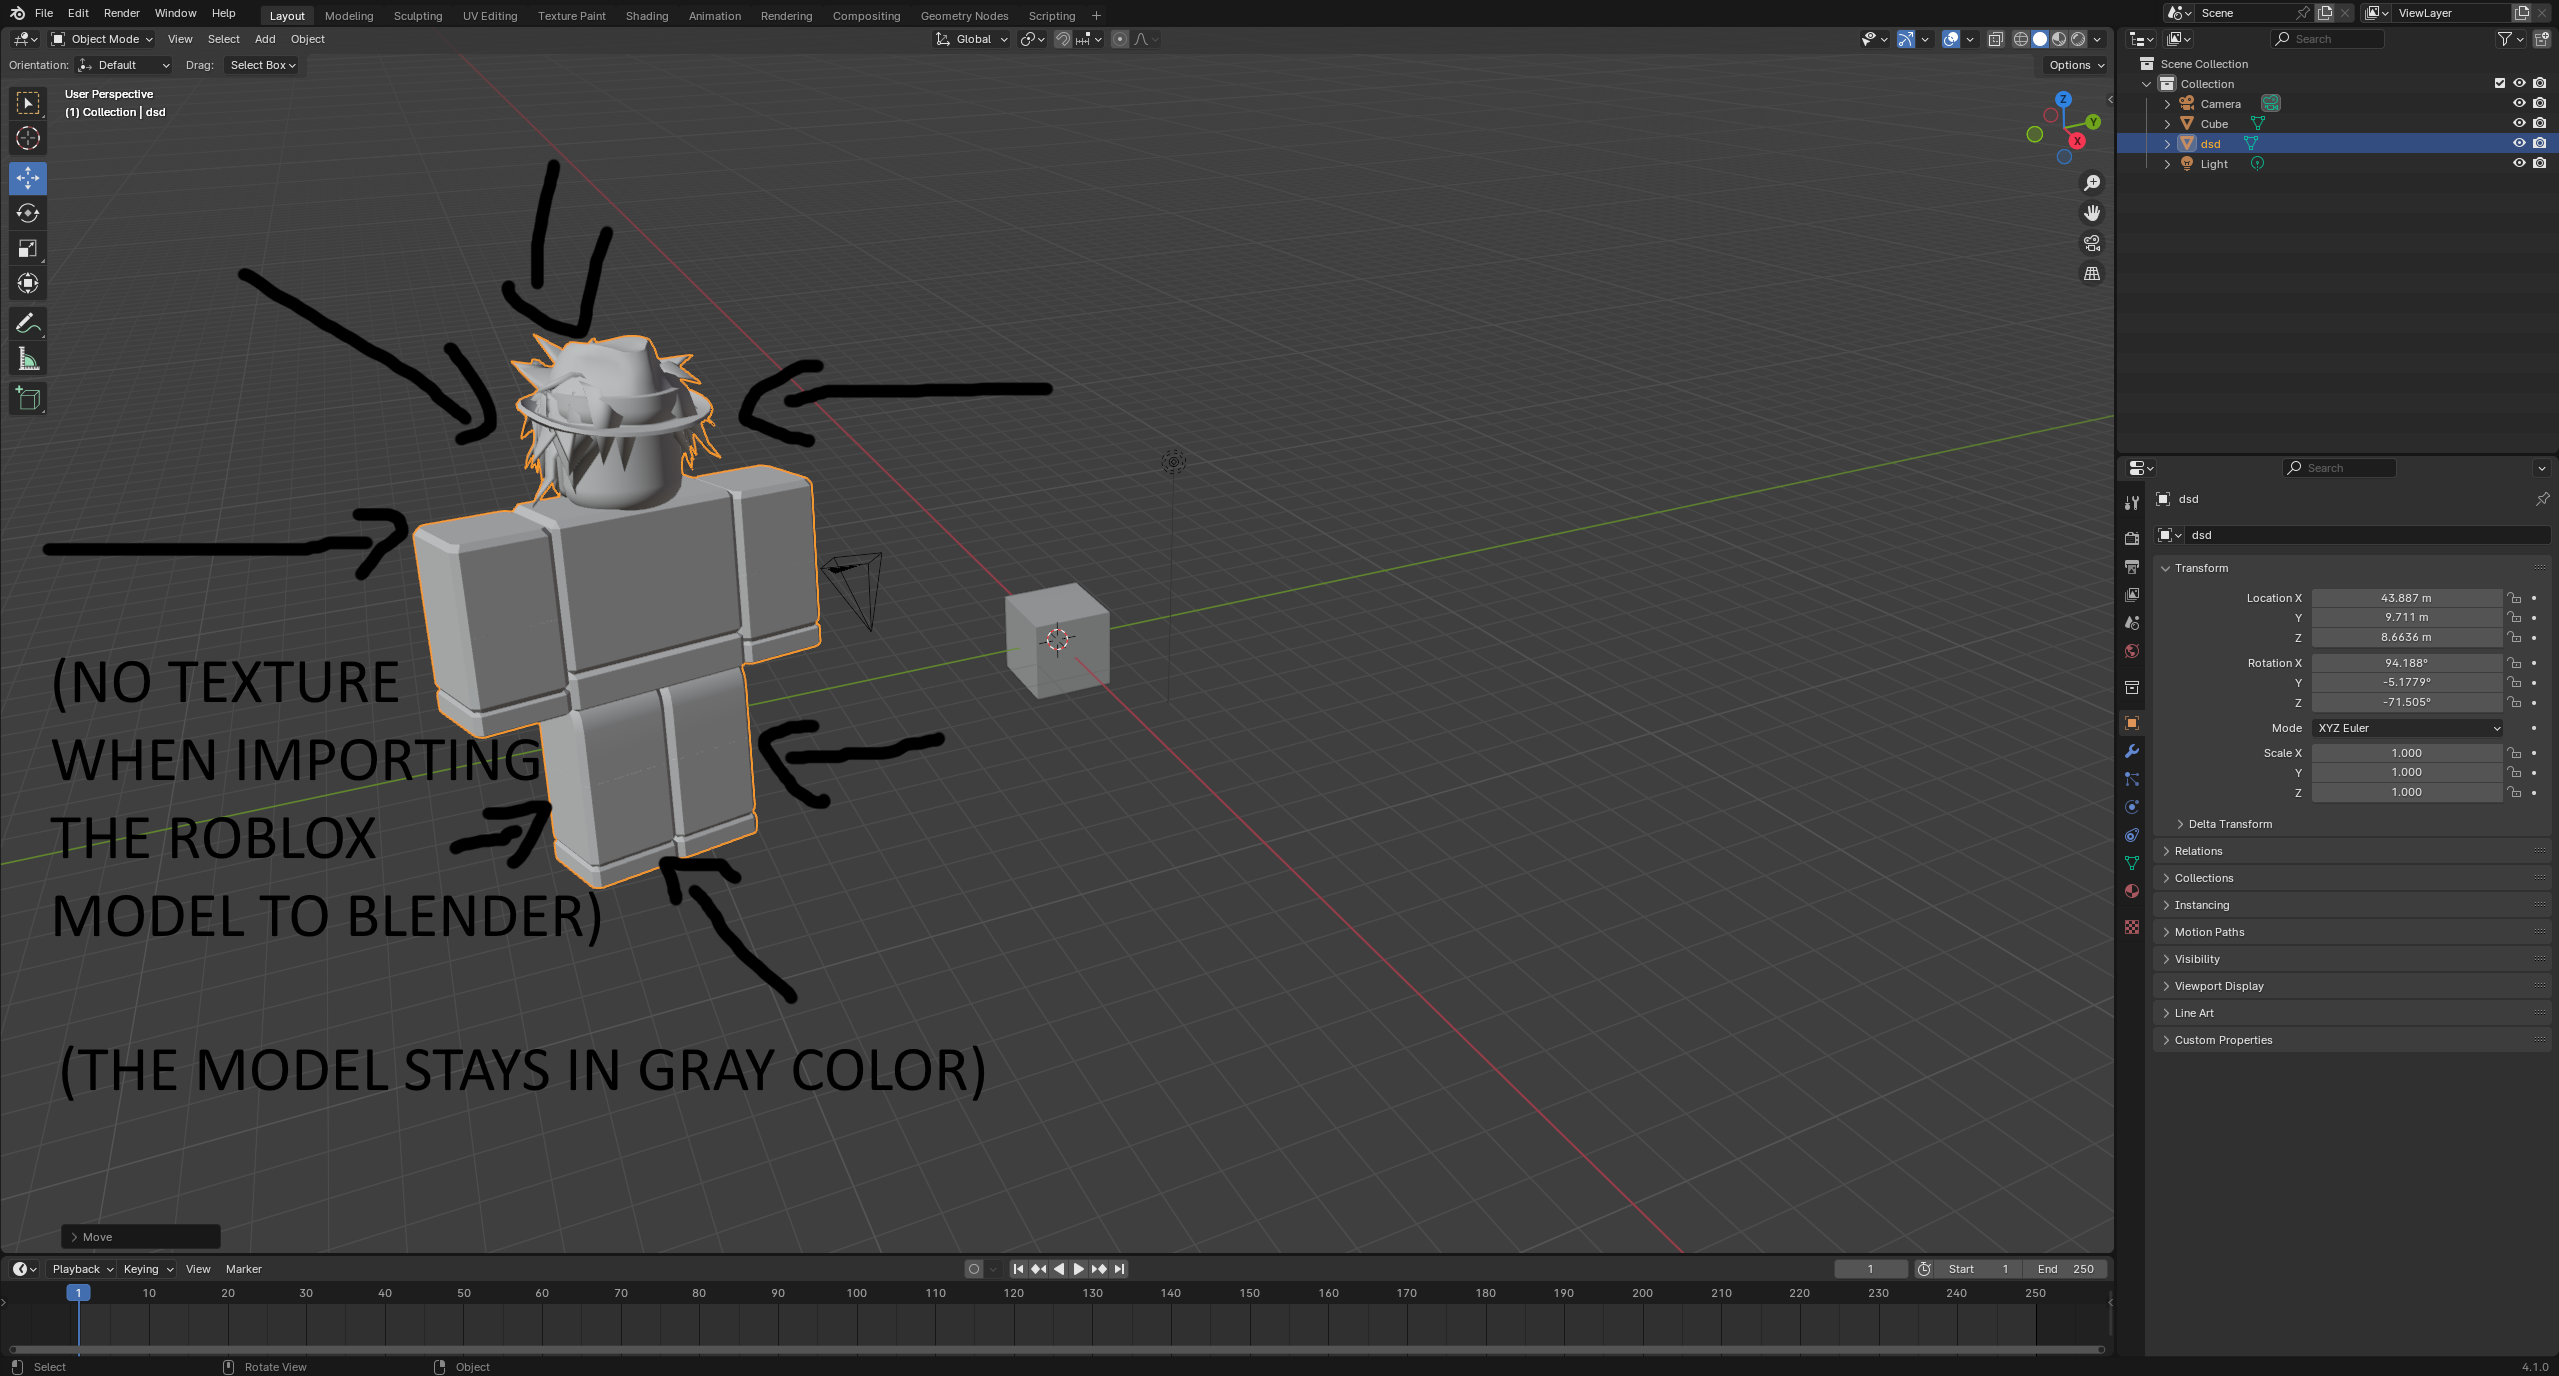
Task: Open the View Layer properties tab
Action: 2132,594
